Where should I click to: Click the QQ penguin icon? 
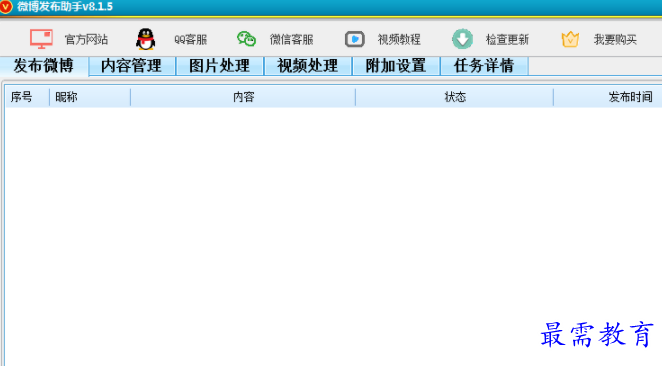coord(146,39)
